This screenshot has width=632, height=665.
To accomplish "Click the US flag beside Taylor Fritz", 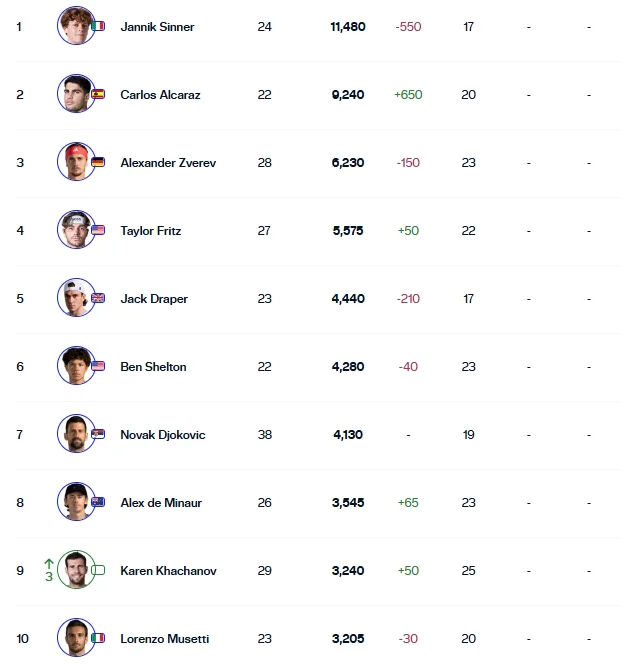I will coord(98,230).
